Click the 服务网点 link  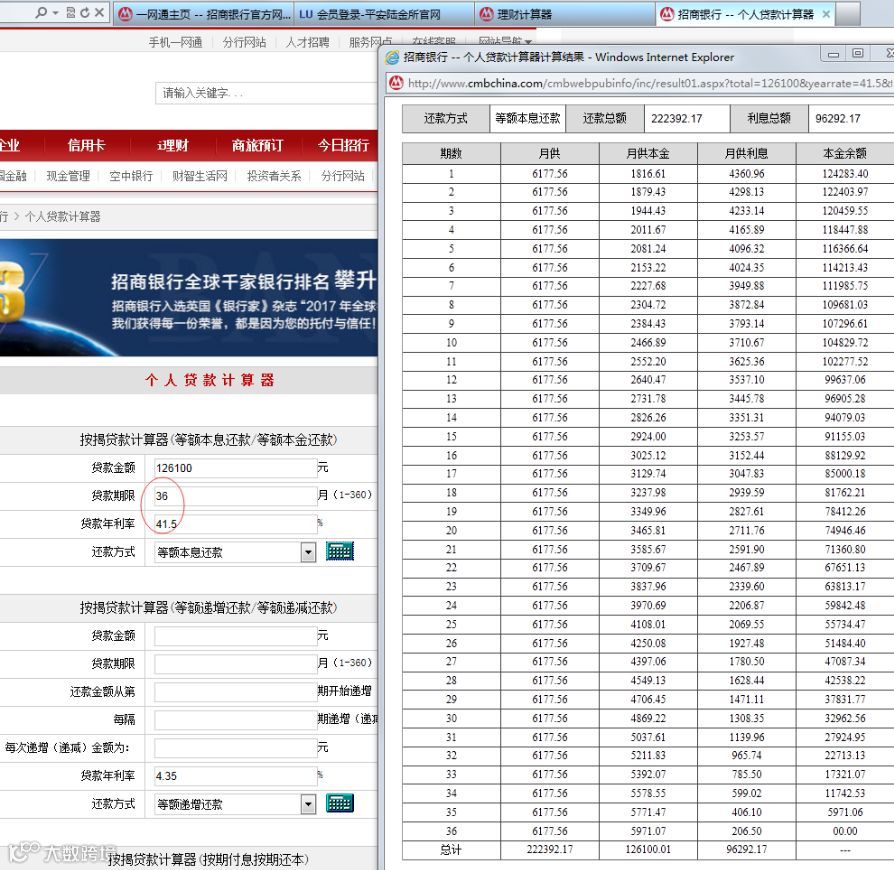coord(371,42)
